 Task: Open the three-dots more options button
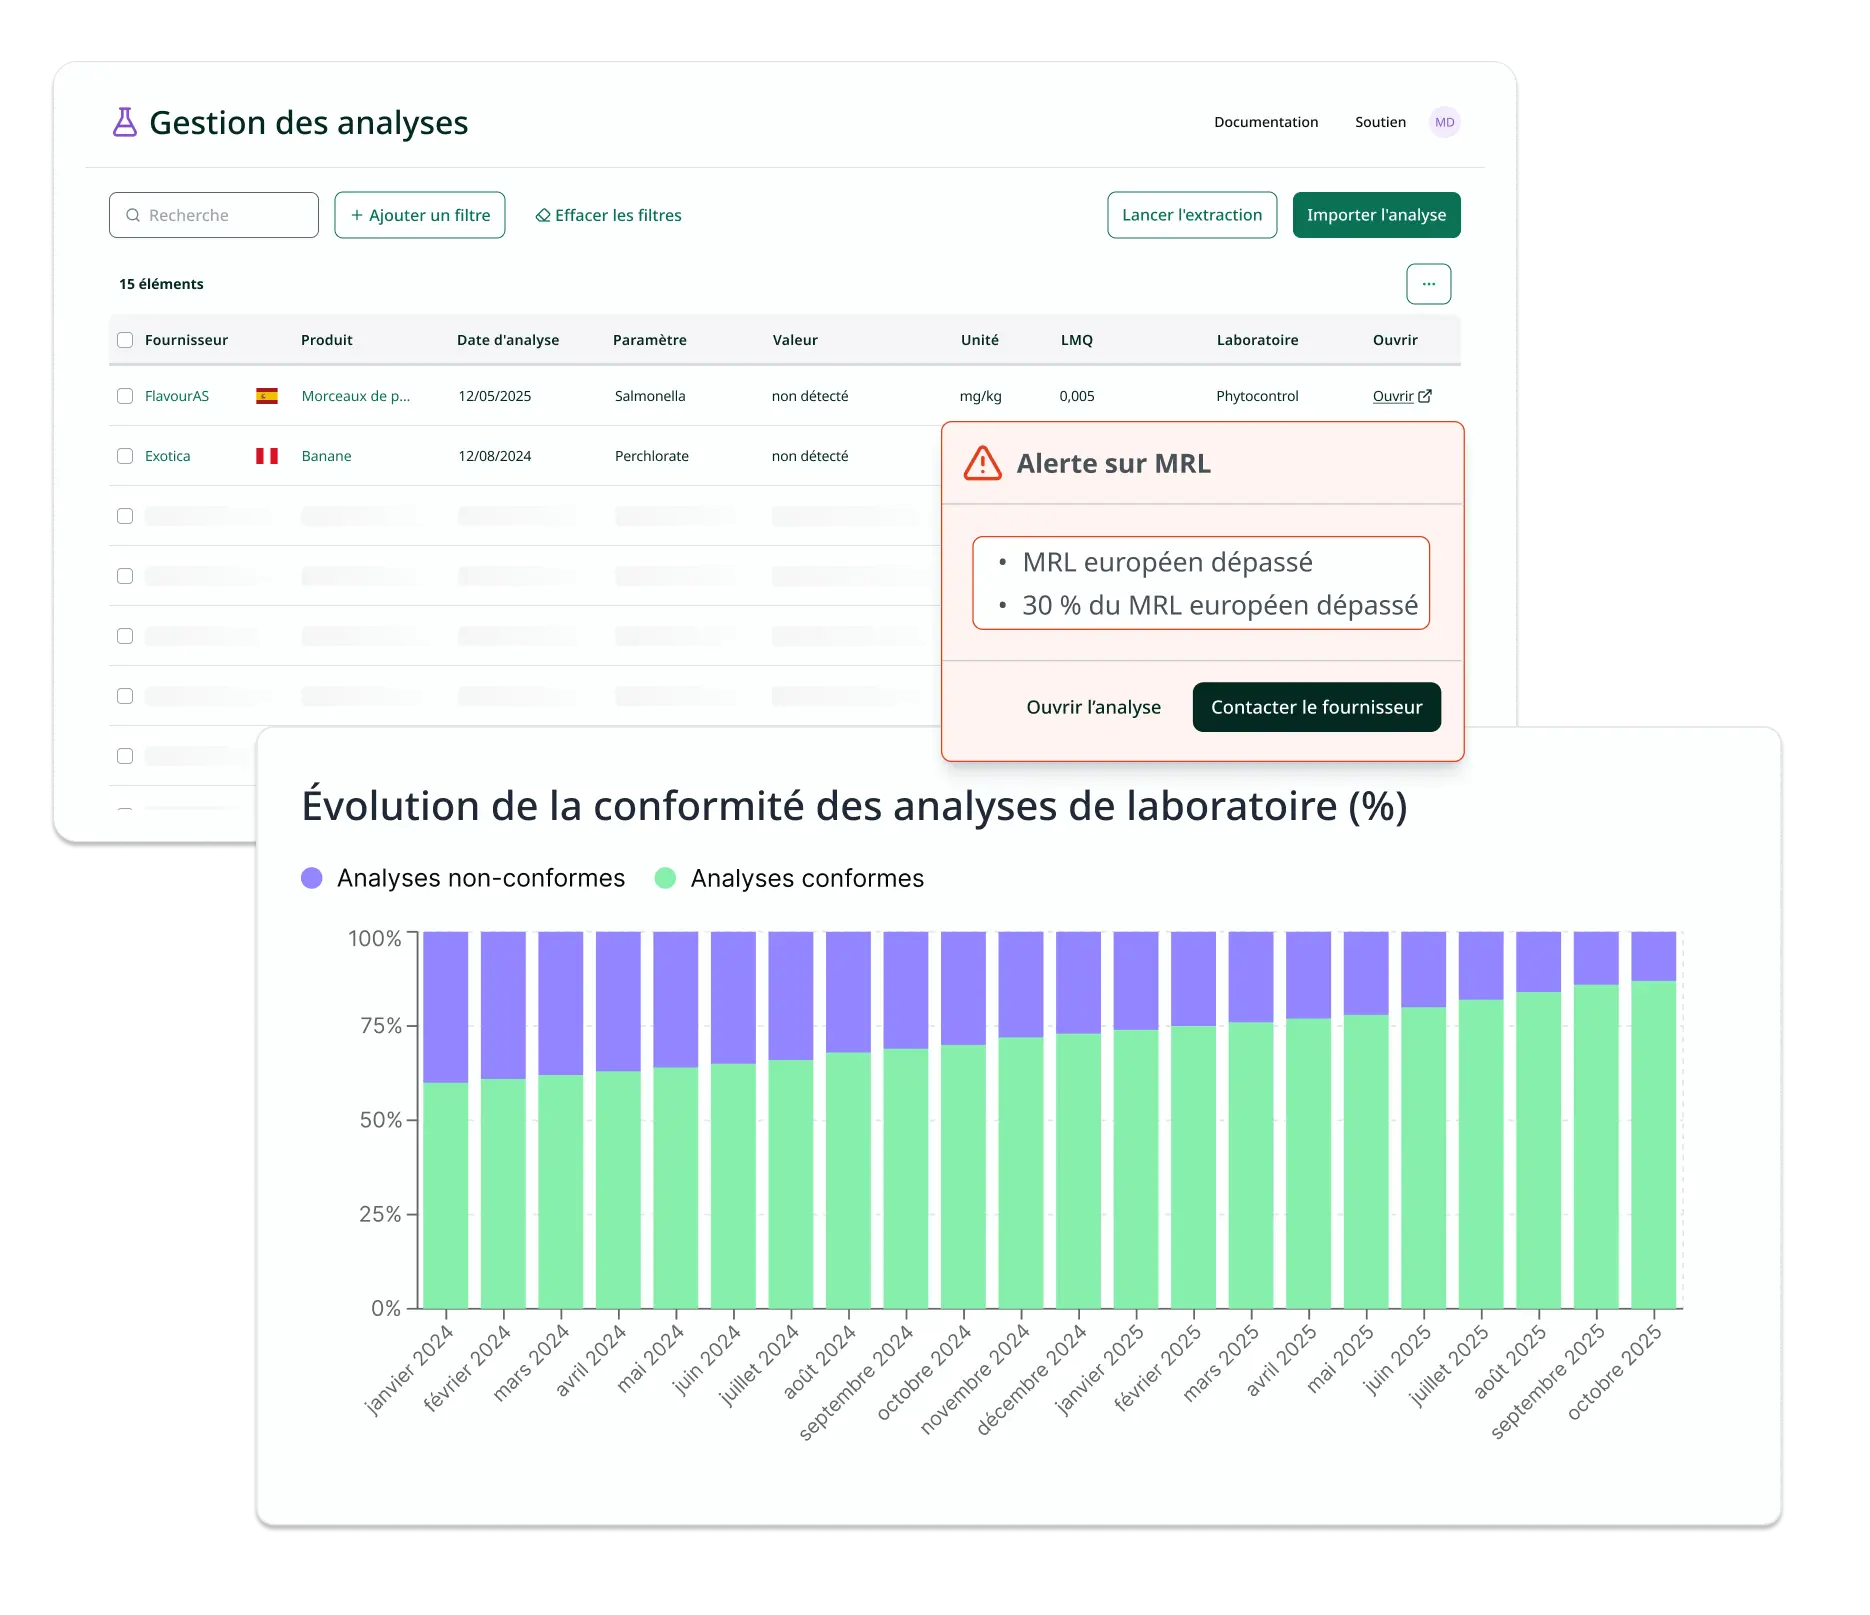click(1428, 284)
